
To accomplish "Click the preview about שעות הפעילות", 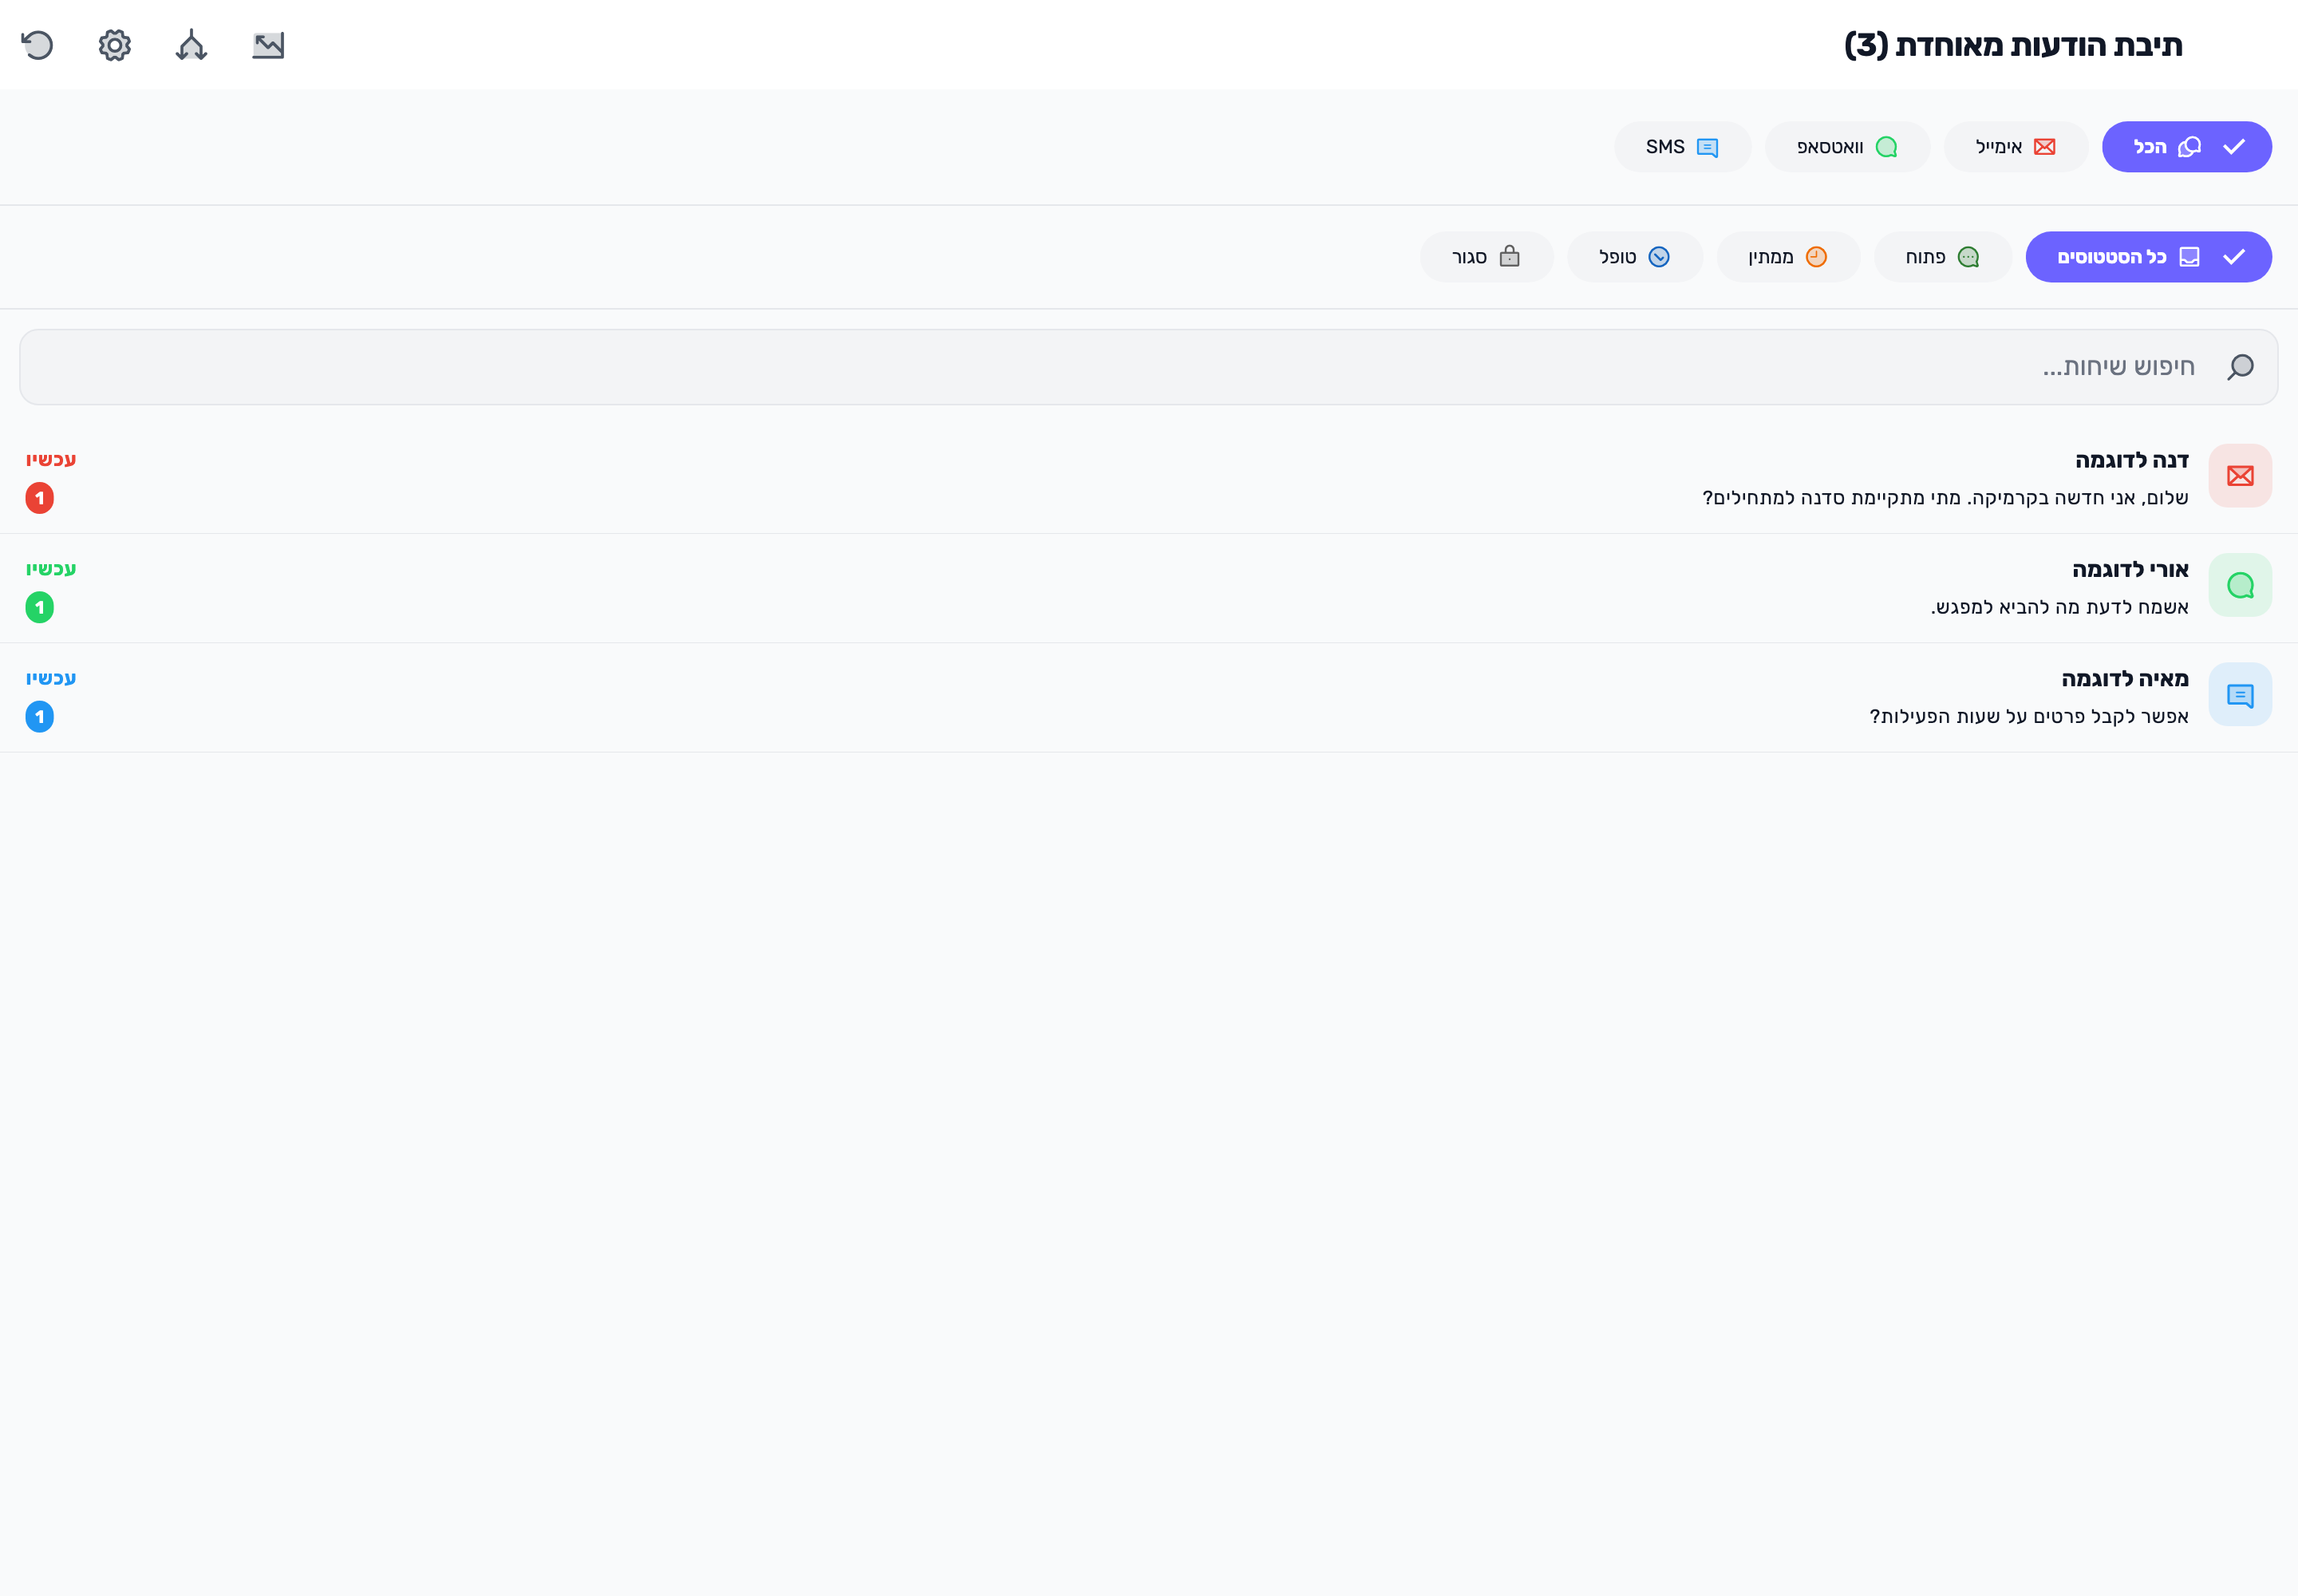I will point(2029,716).
